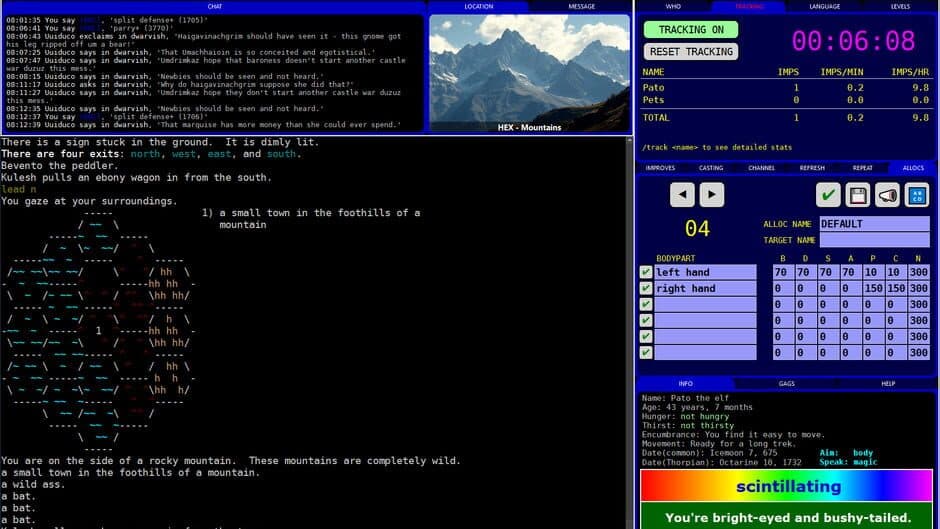The image size is (940, 529).
Task: Click the ALLOC NAME field showing DEFAULT
Action: click(874, 224)
